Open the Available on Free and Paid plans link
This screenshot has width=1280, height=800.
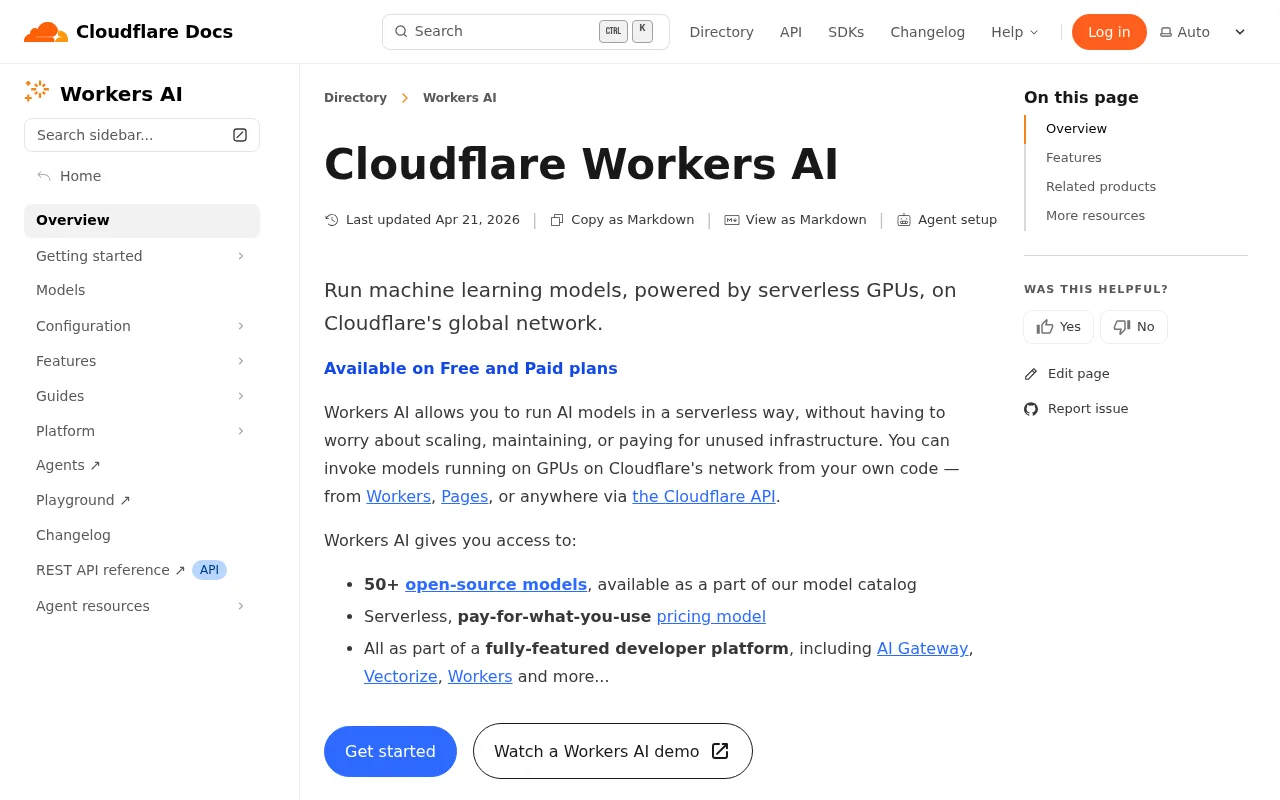click(x=471, y=368)
